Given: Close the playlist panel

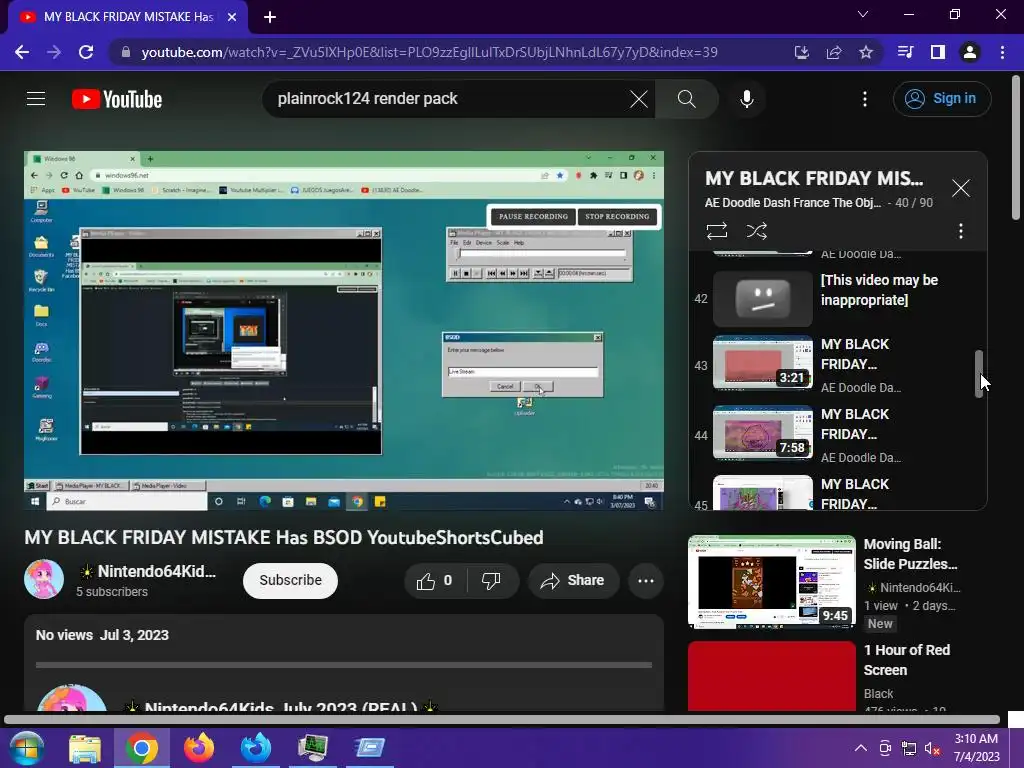Looking at the screenshot, I should tap(960, 188).
